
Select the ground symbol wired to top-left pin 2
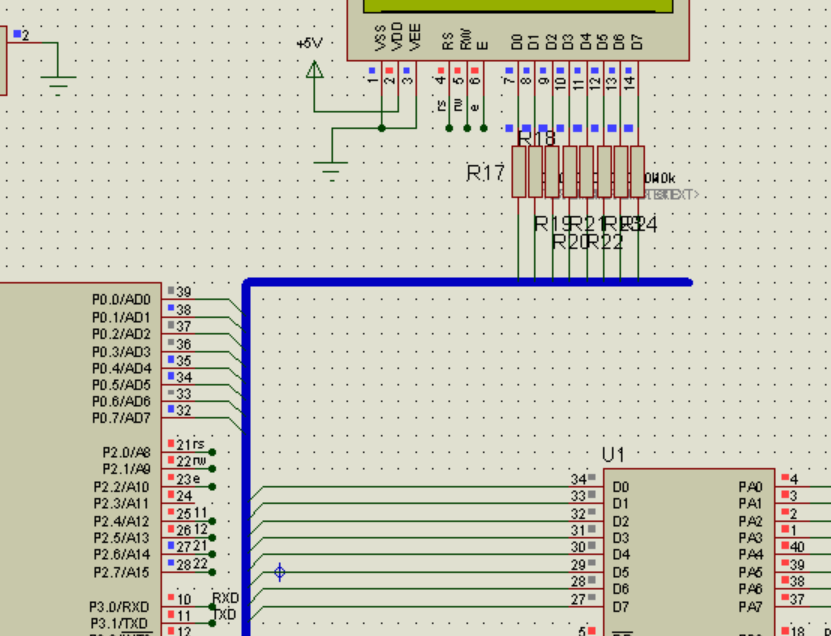58,85
